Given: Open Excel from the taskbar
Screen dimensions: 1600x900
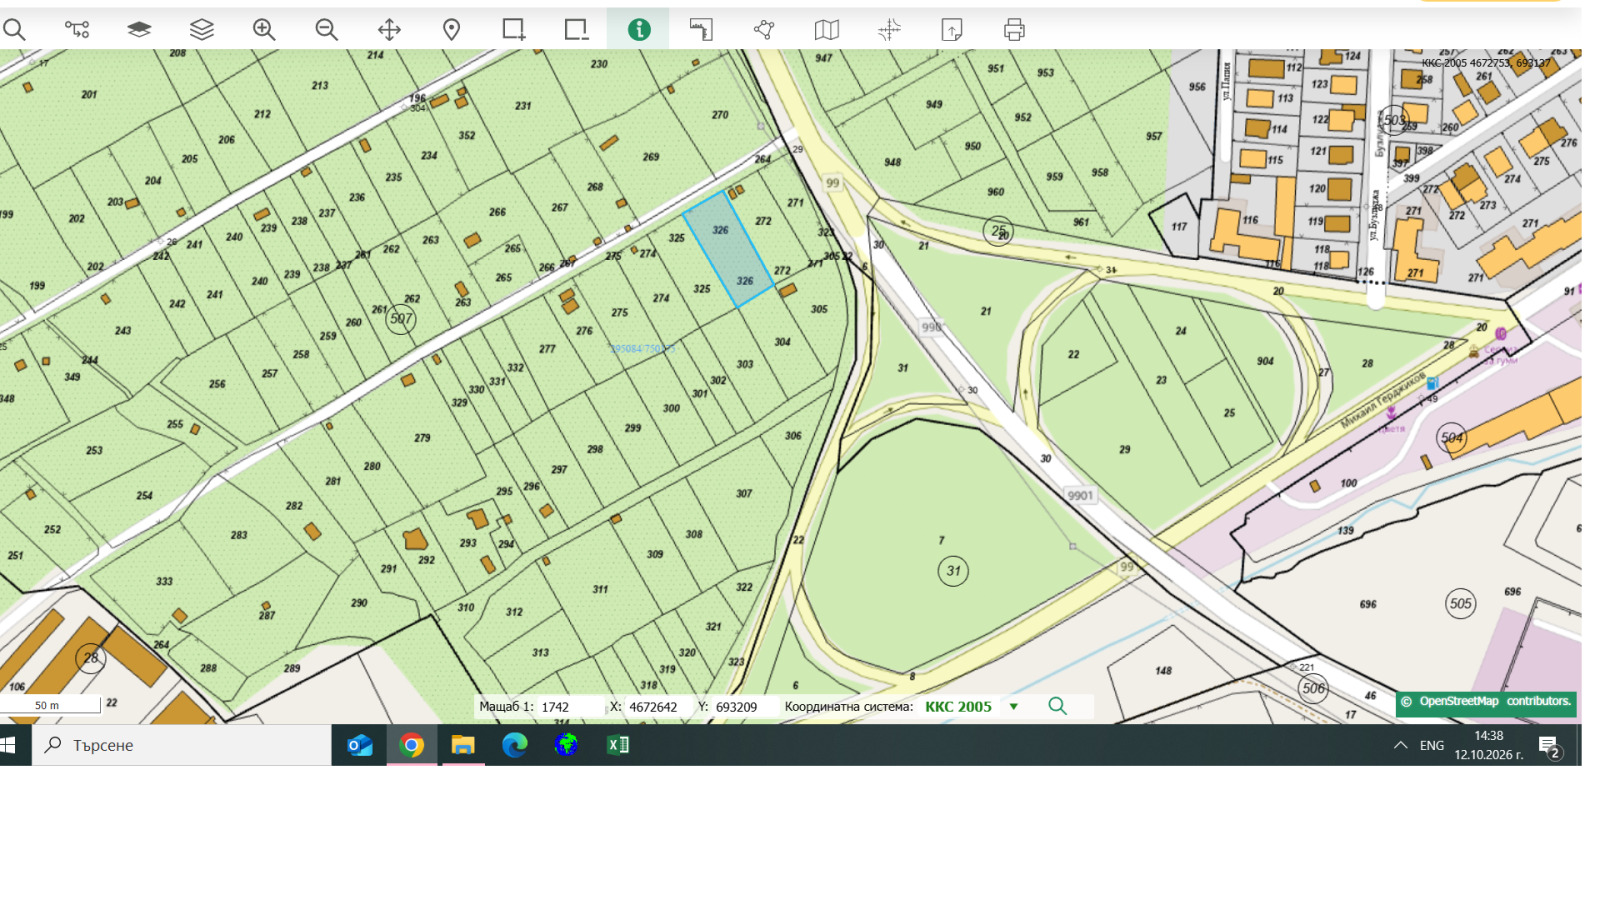Looking at the screenshot, I should click(x=618, y=745).
